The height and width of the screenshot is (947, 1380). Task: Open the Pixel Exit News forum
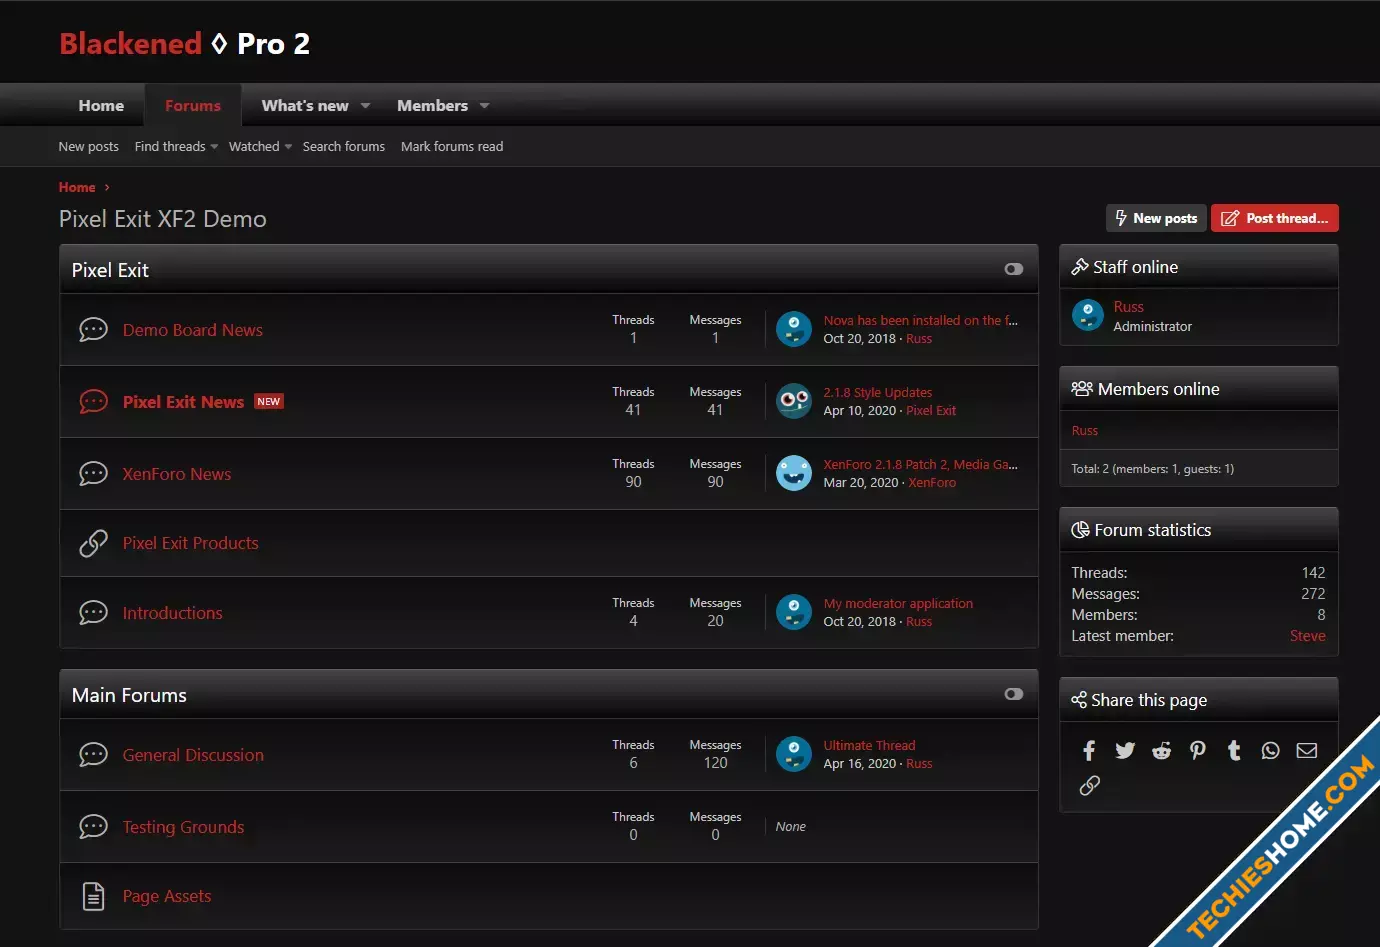coord(183,402)
